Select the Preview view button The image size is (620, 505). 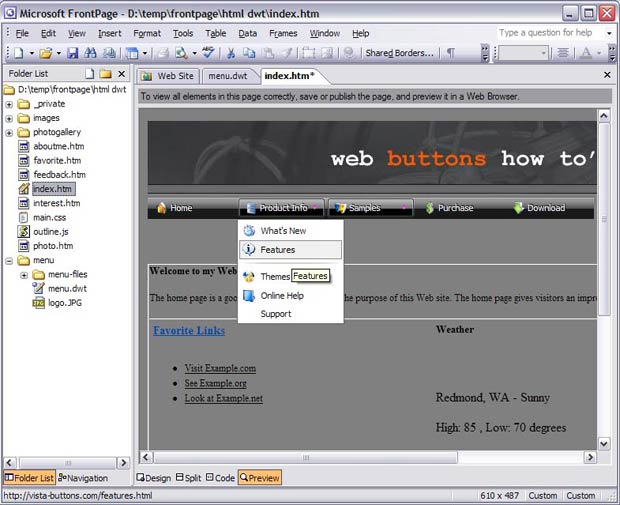click(x=260, y=478)
